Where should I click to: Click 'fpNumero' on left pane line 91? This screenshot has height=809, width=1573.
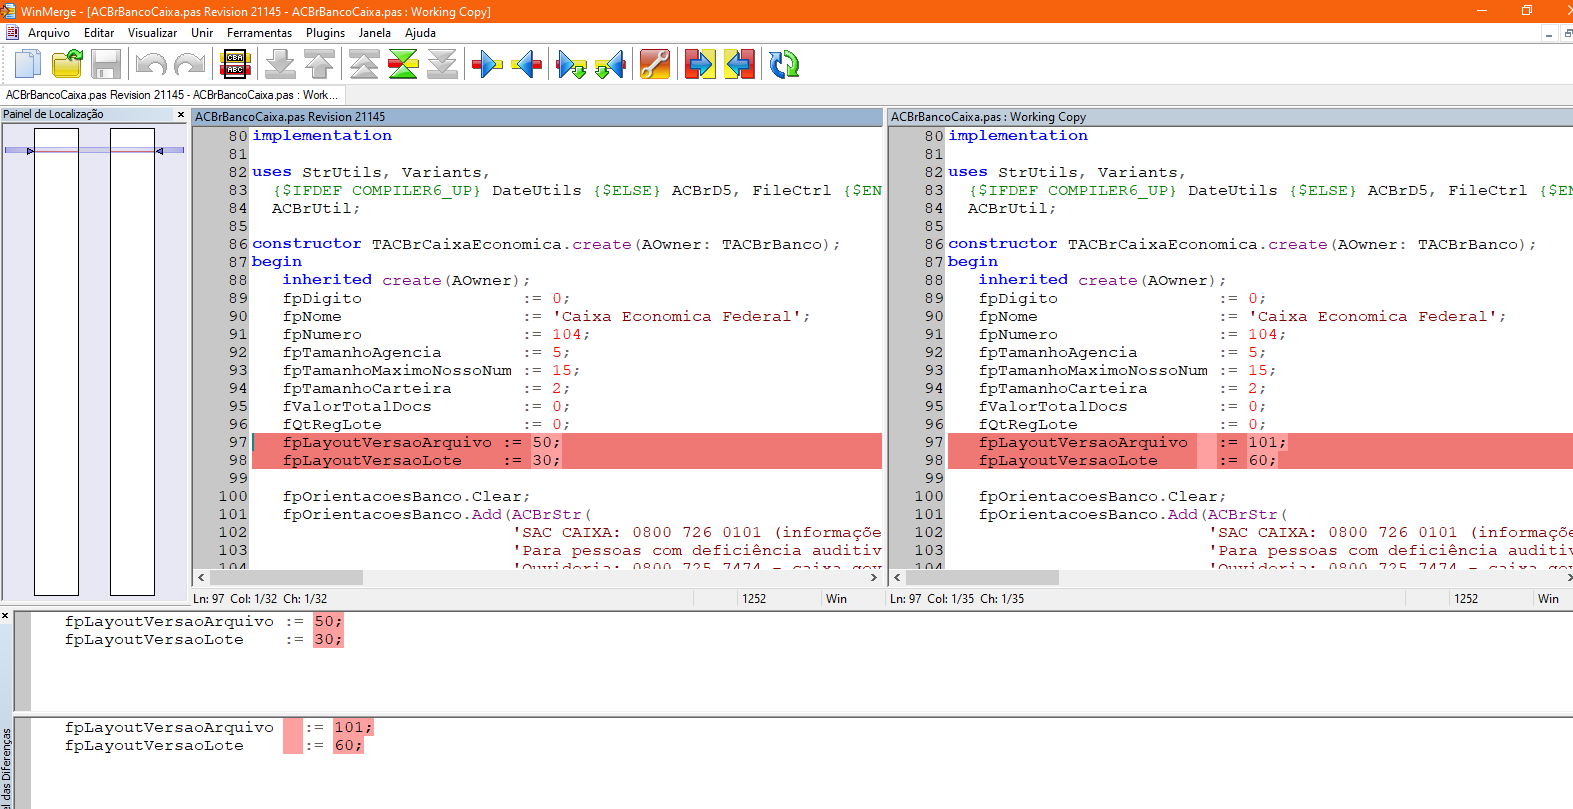coord(322,335)
